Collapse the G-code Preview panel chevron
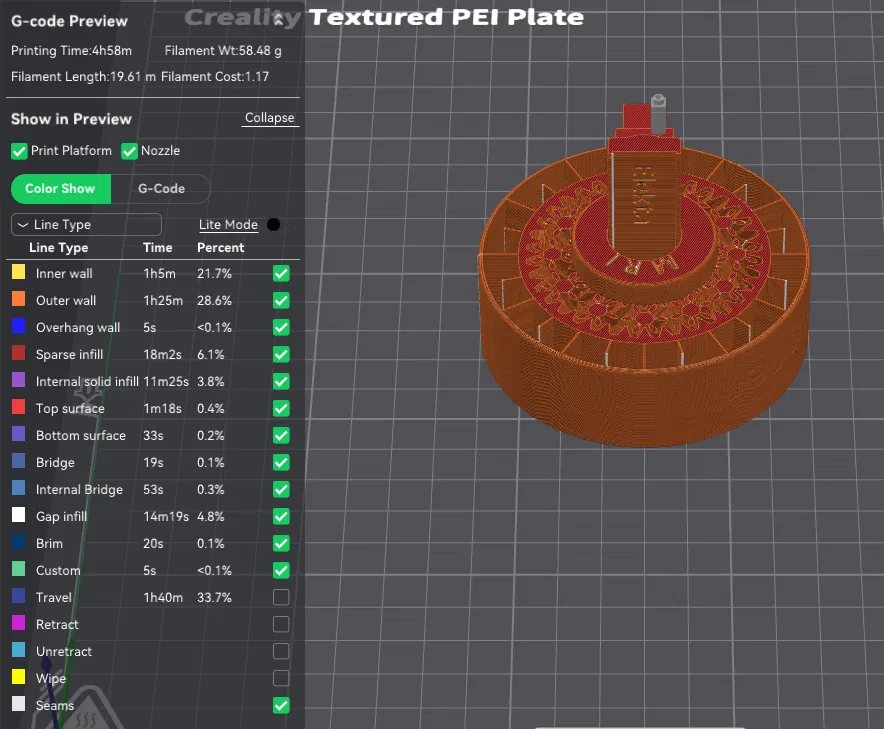Screen dimensions: 884x729 click(x=279, y=20)
